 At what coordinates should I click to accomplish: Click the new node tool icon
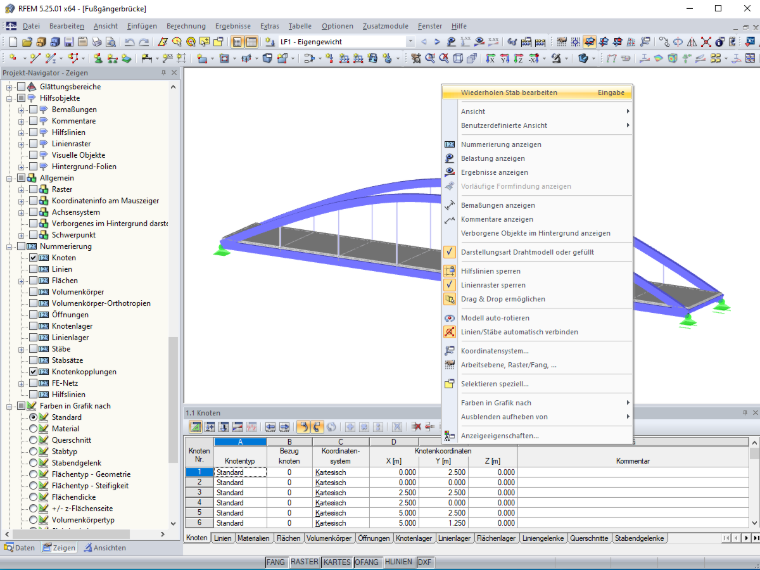pos(13,59)
